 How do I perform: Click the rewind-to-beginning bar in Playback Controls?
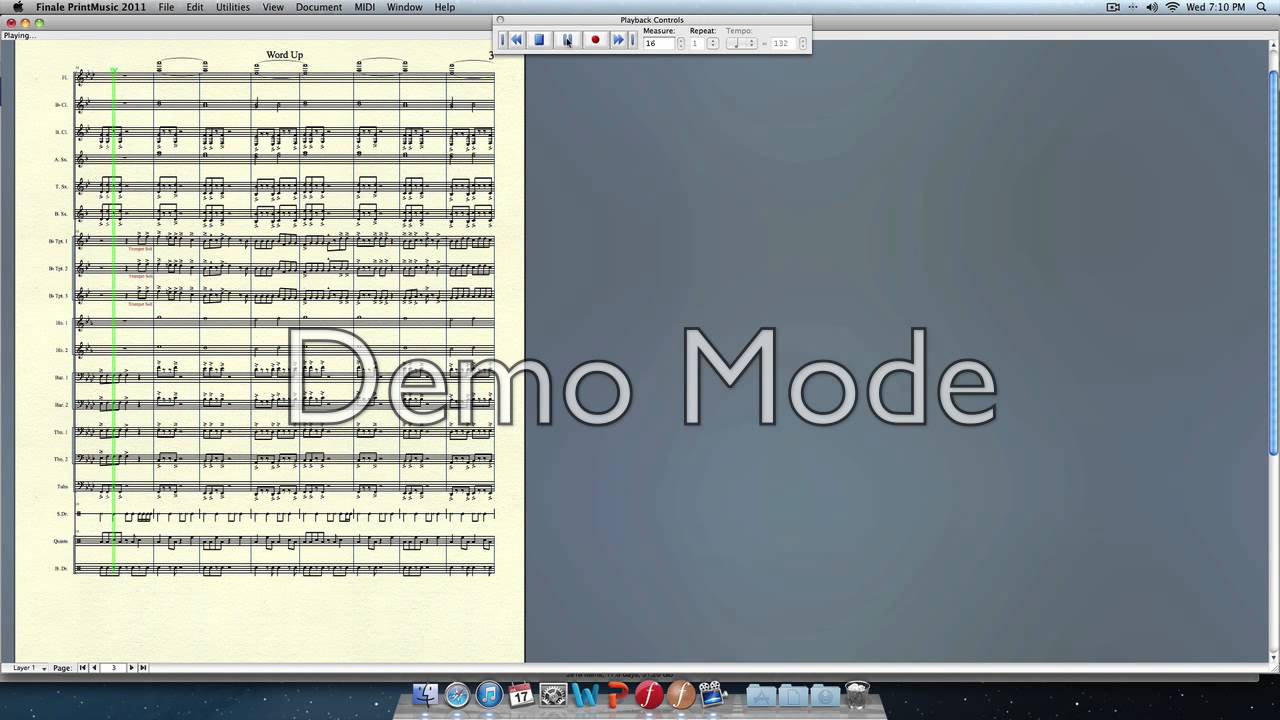(x=502, y=40)
